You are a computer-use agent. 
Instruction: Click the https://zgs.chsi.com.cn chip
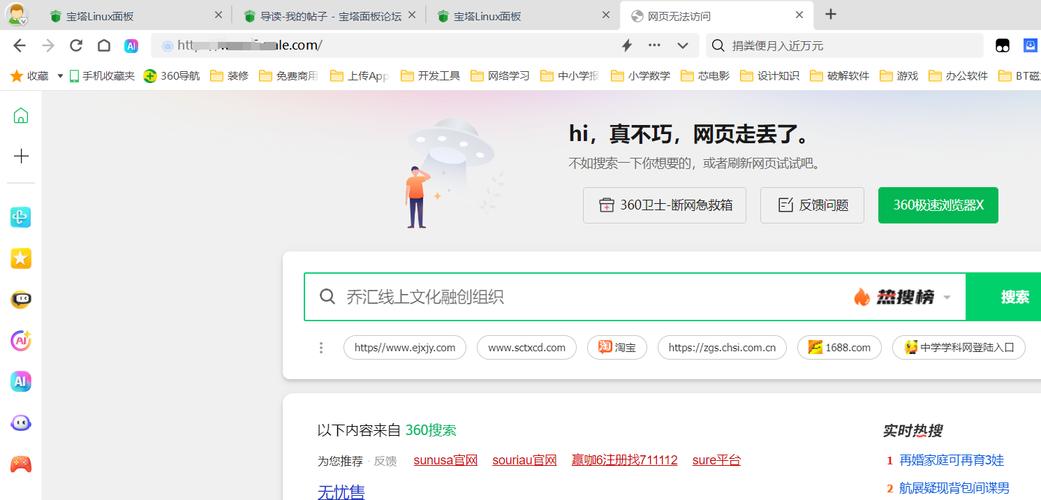click(x=722, y=347)
